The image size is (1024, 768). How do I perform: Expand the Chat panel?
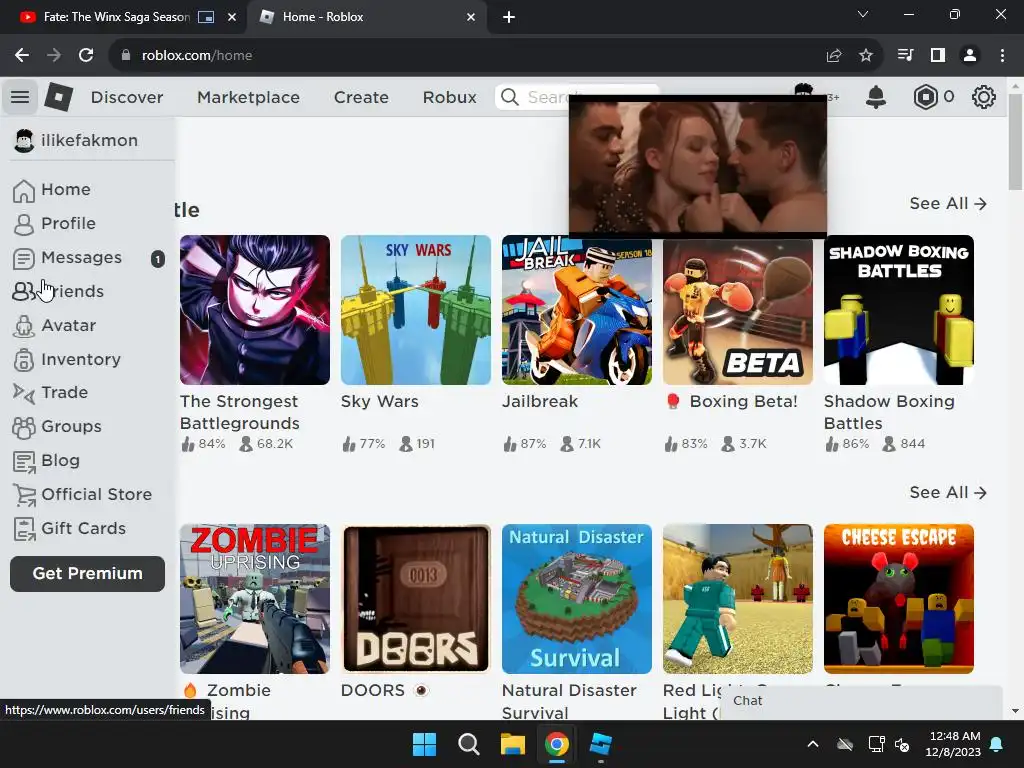(861, 702)
